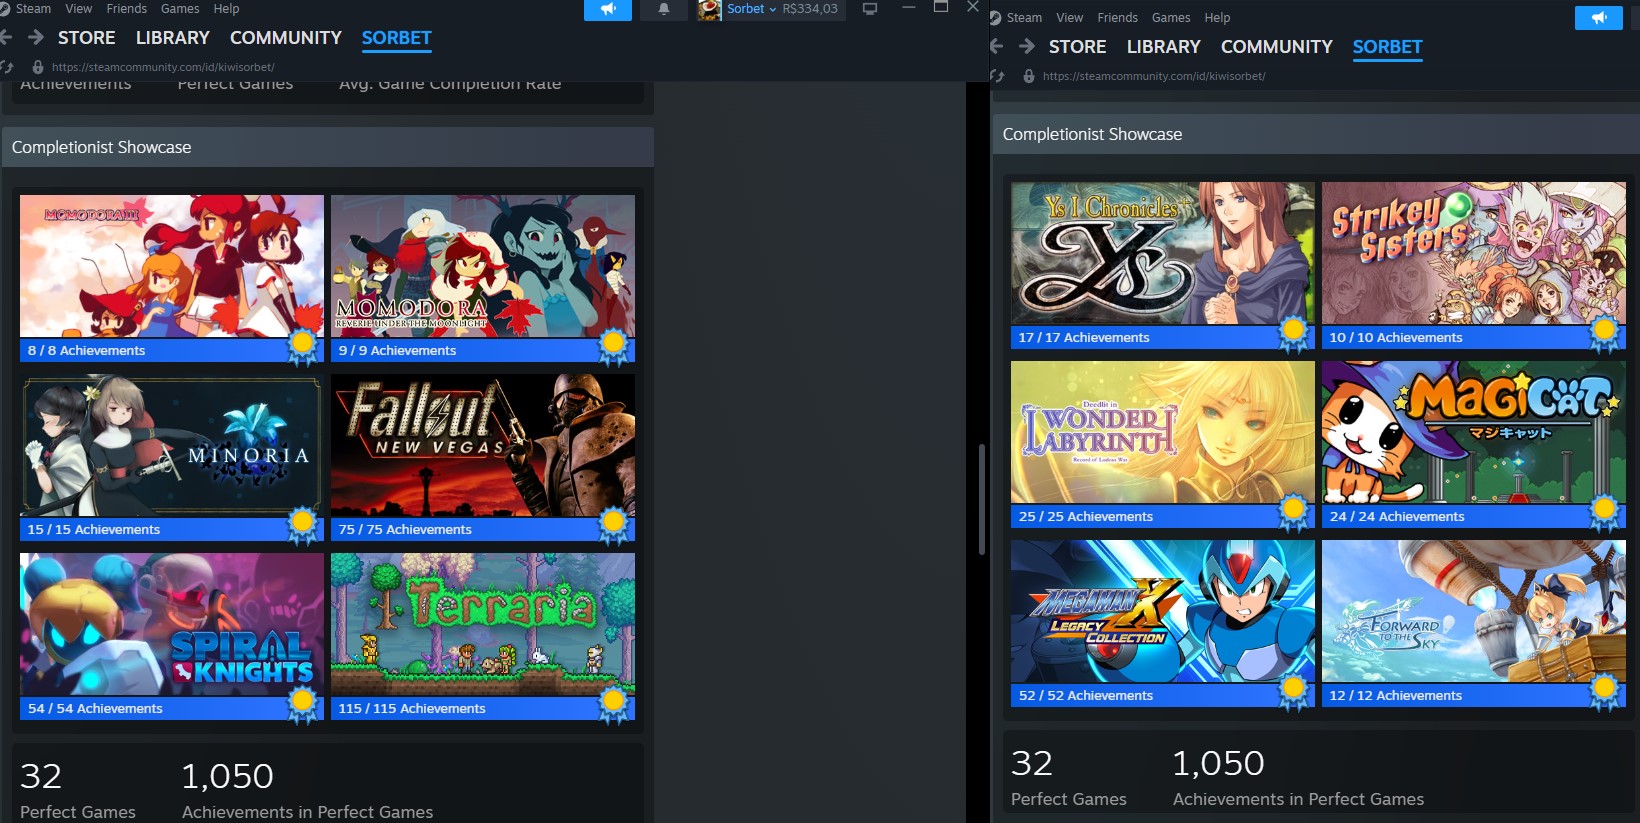Open the Steam menu in the right window
Image resolution: width=1640 pixels, height=823 pixels.
(1024, 18)
